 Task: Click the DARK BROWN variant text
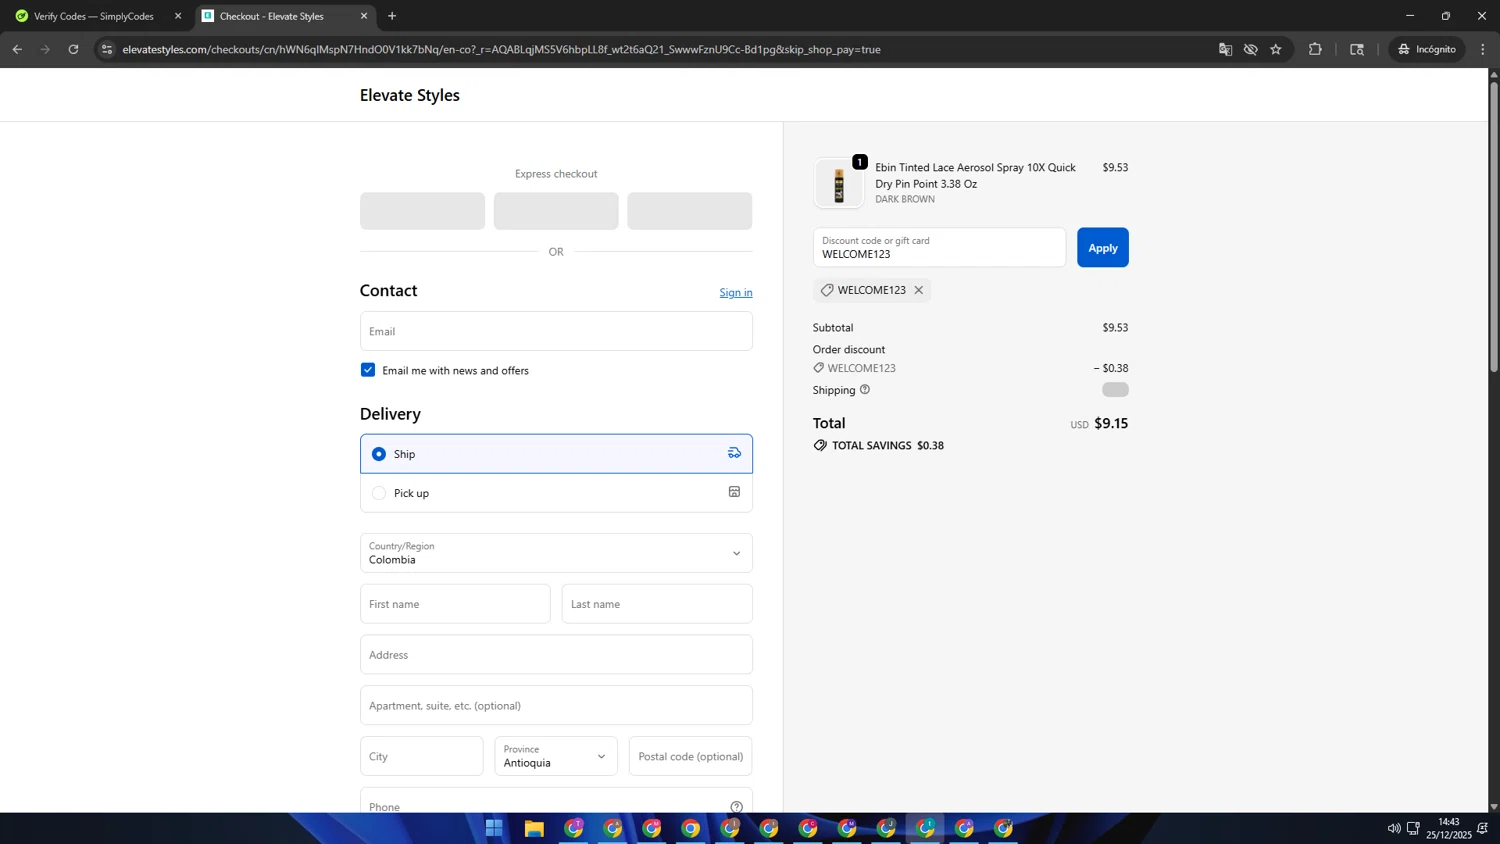pyautogui.click(x=905, y=200)
